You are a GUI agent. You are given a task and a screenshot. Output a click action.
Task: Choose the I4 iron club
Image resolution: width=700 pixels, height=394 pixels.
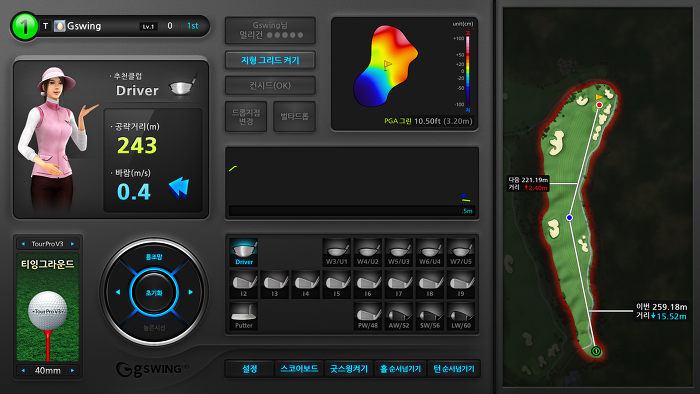pyautogui.click(x=306, y=284)
